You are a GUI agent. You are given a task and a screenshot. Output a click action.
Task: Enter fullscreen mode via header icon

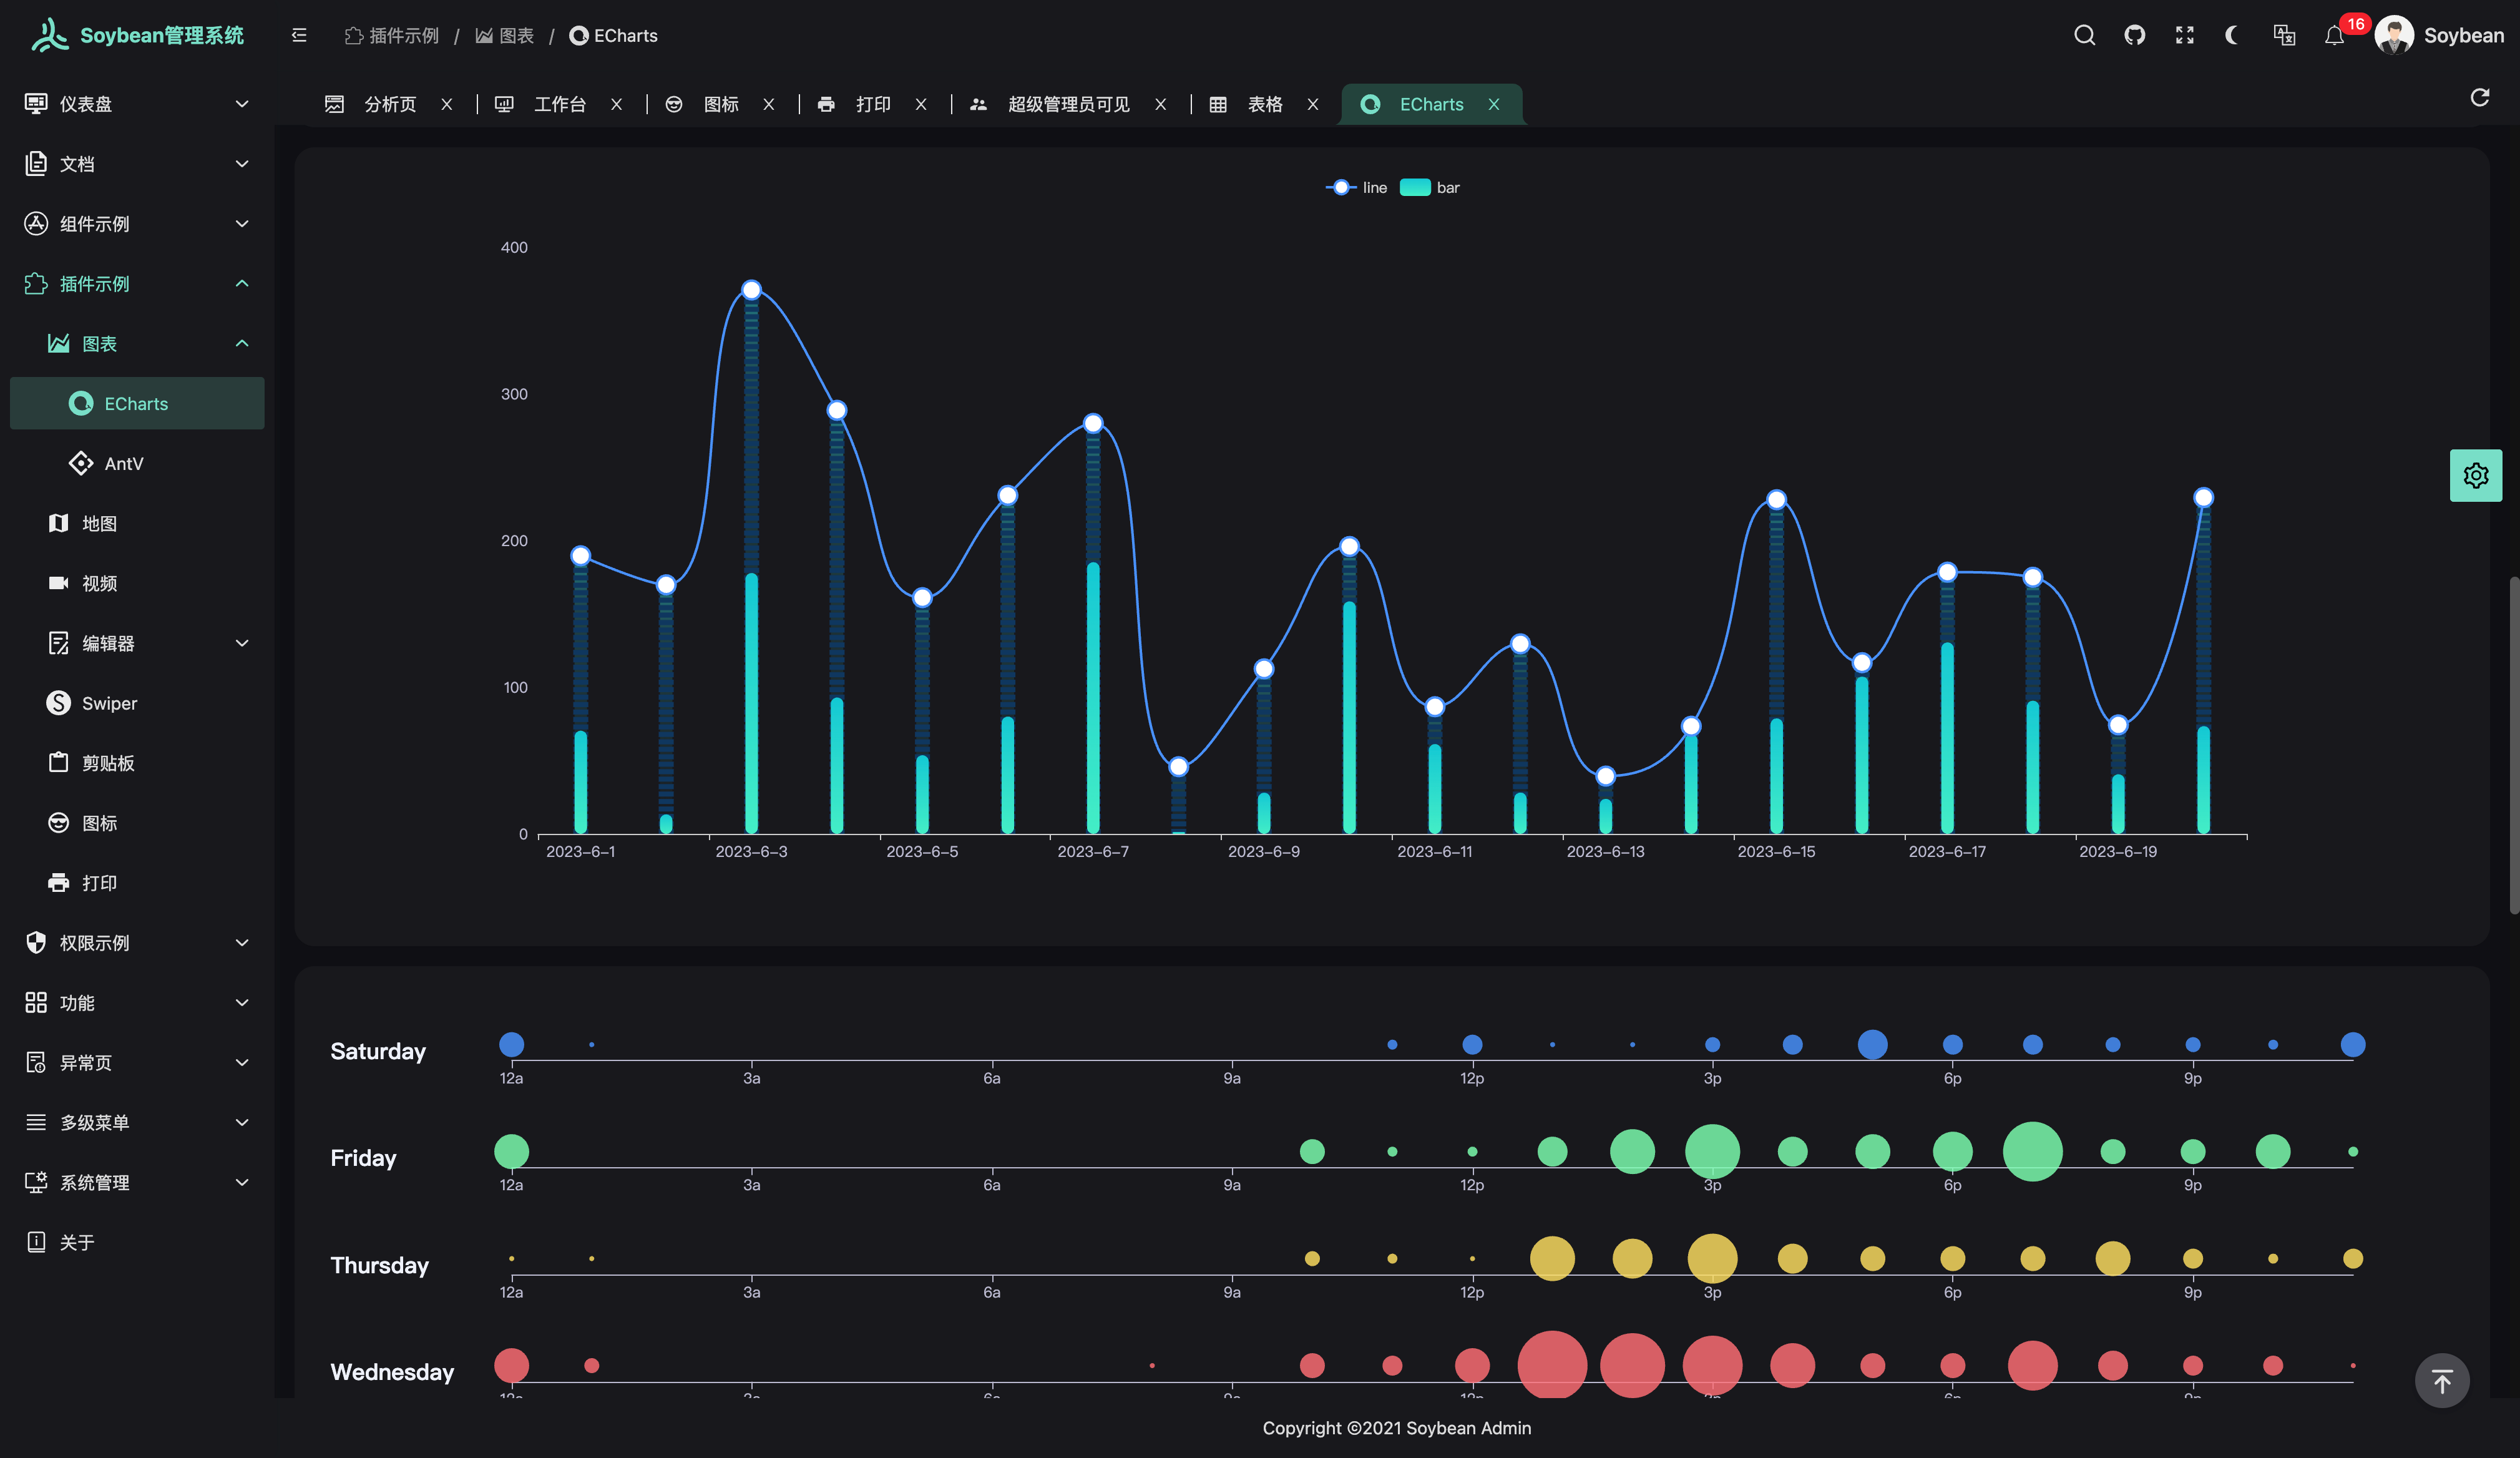pos(2184,36)
